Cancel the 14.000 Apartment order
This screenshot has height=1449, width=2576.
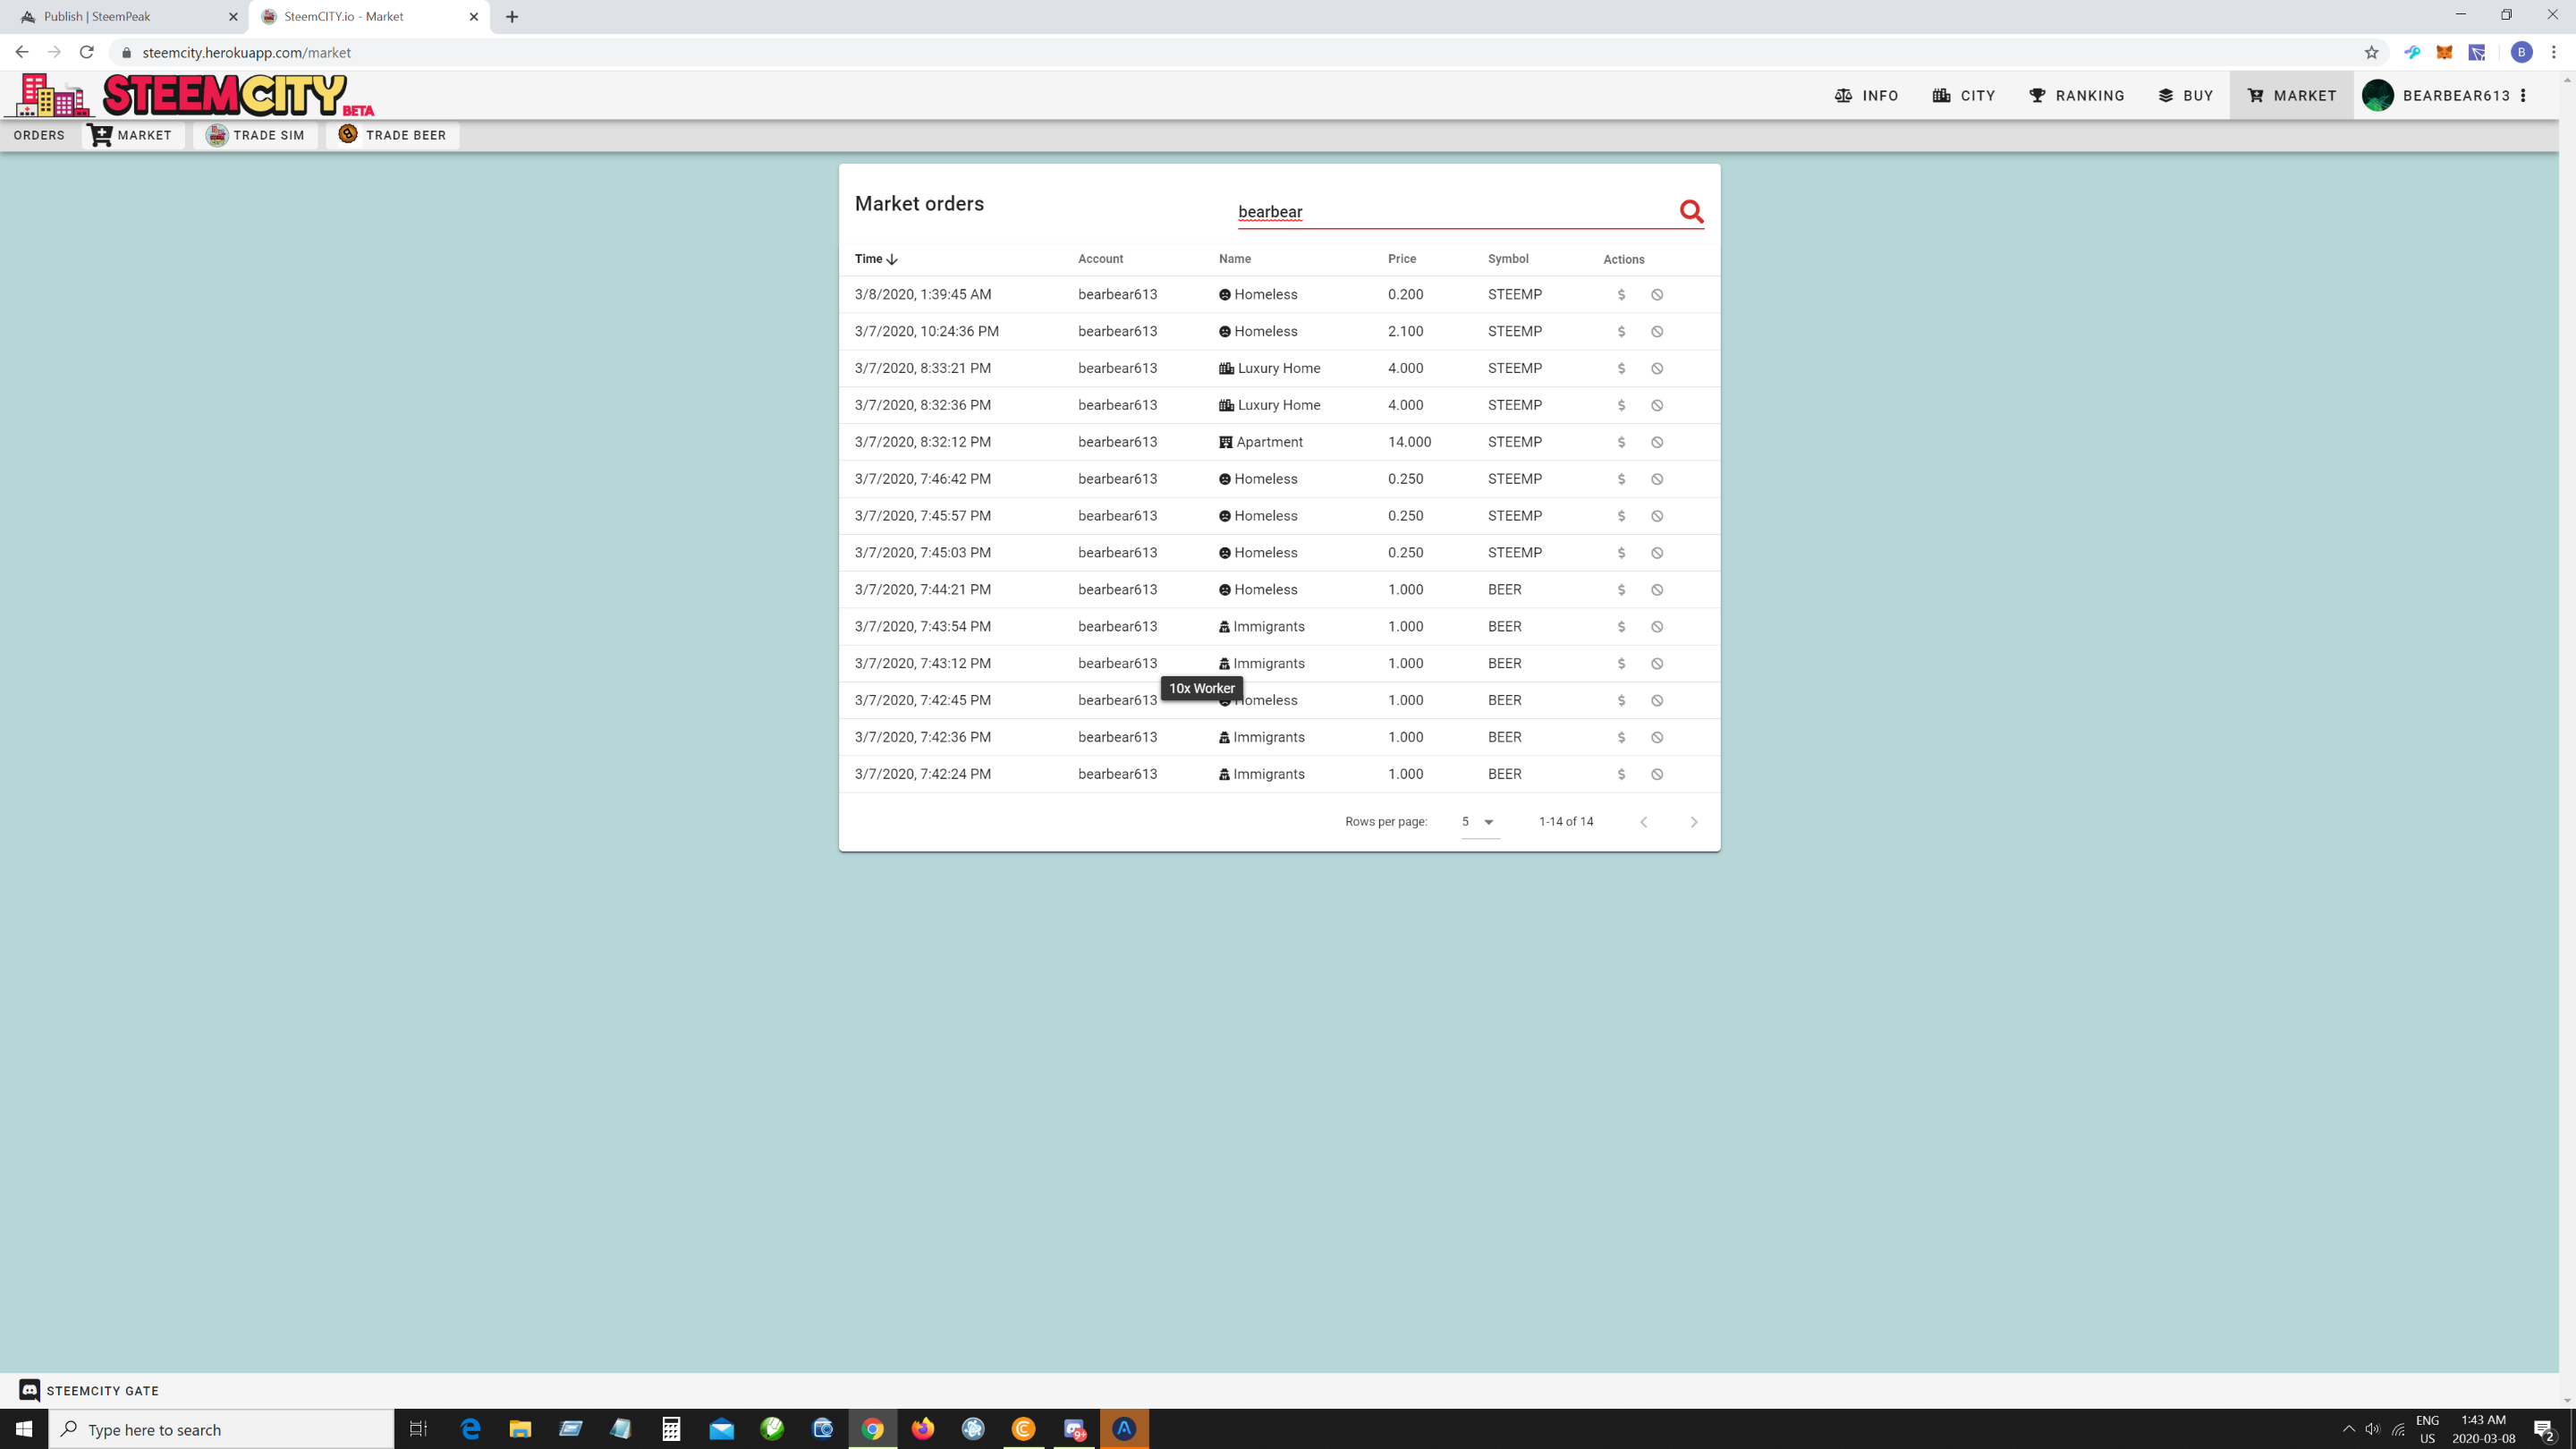click(x=1657, y=442)
